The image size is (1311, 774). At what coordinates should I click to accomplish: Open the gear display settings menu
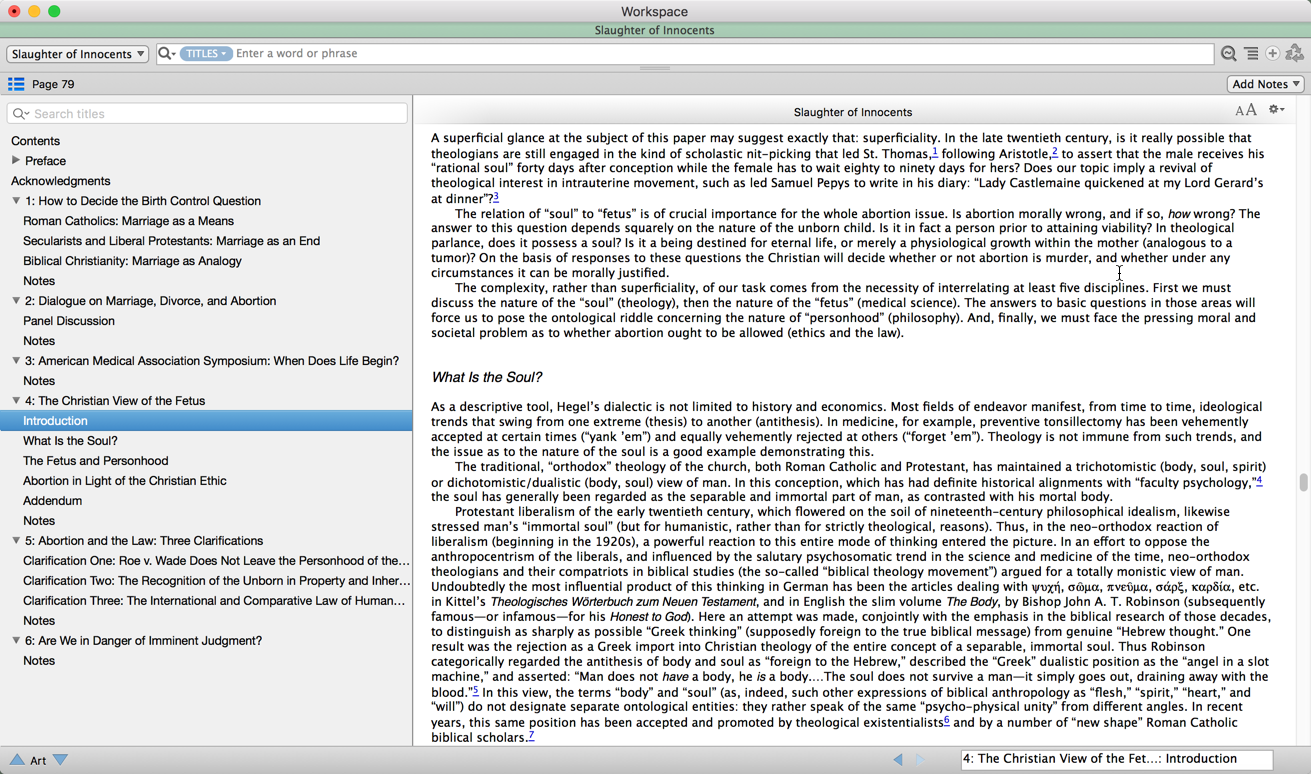pyautogui.click(x=1276, y=110)
